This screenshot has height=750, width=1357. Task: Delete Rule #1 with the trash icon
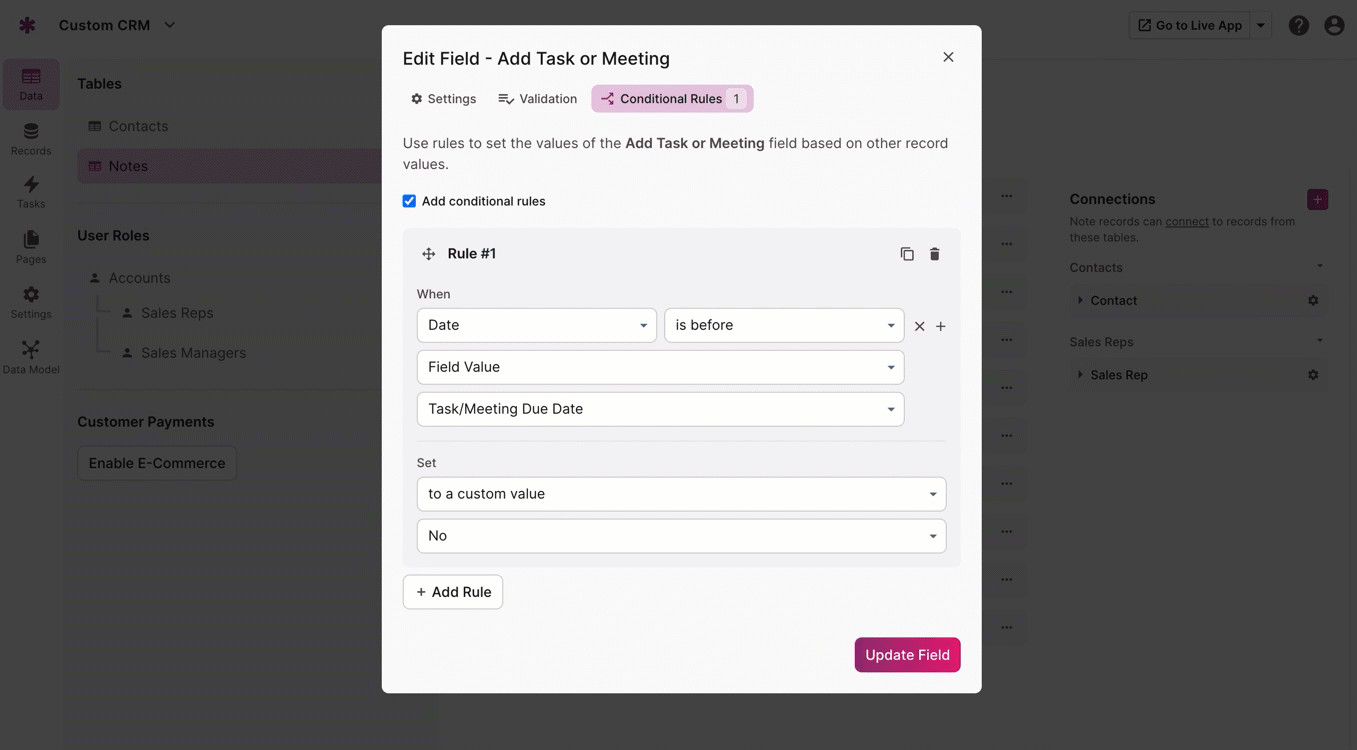point(935,254)
